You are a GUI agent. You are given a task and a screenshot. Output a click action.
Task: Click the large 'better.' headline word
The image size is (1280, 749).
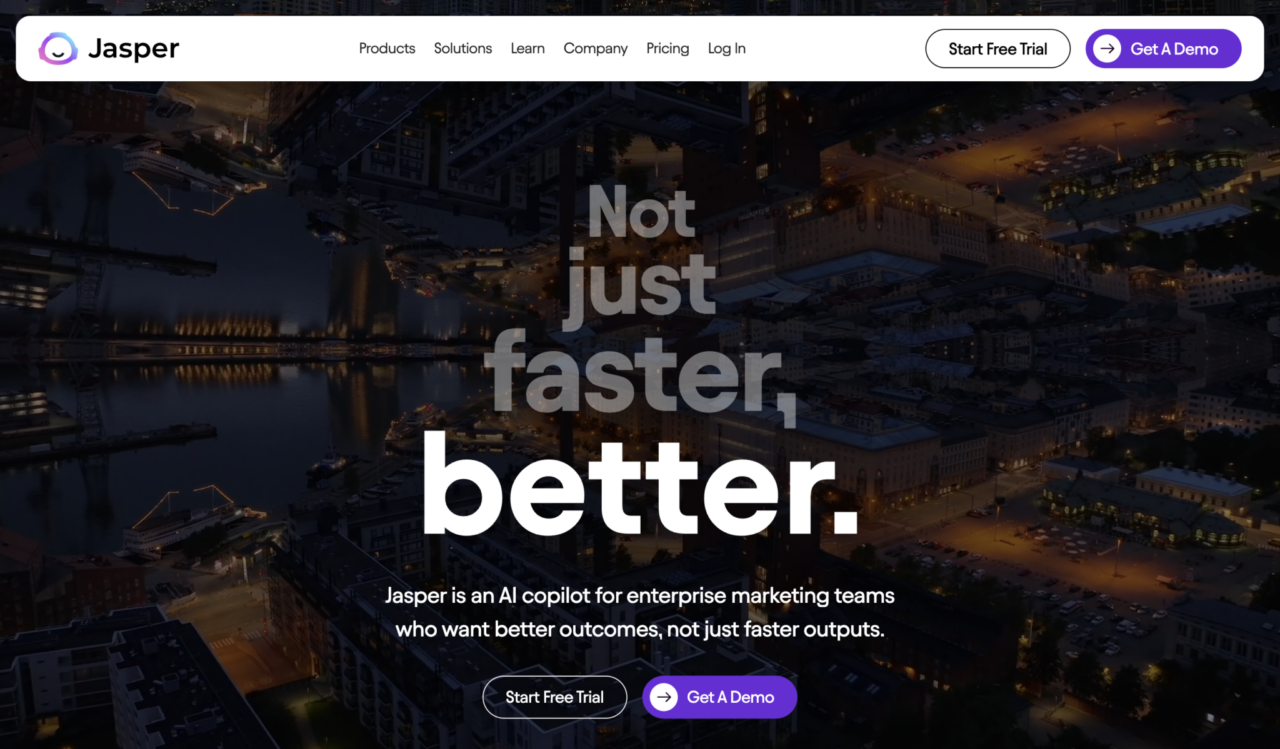tap(640, 484)
